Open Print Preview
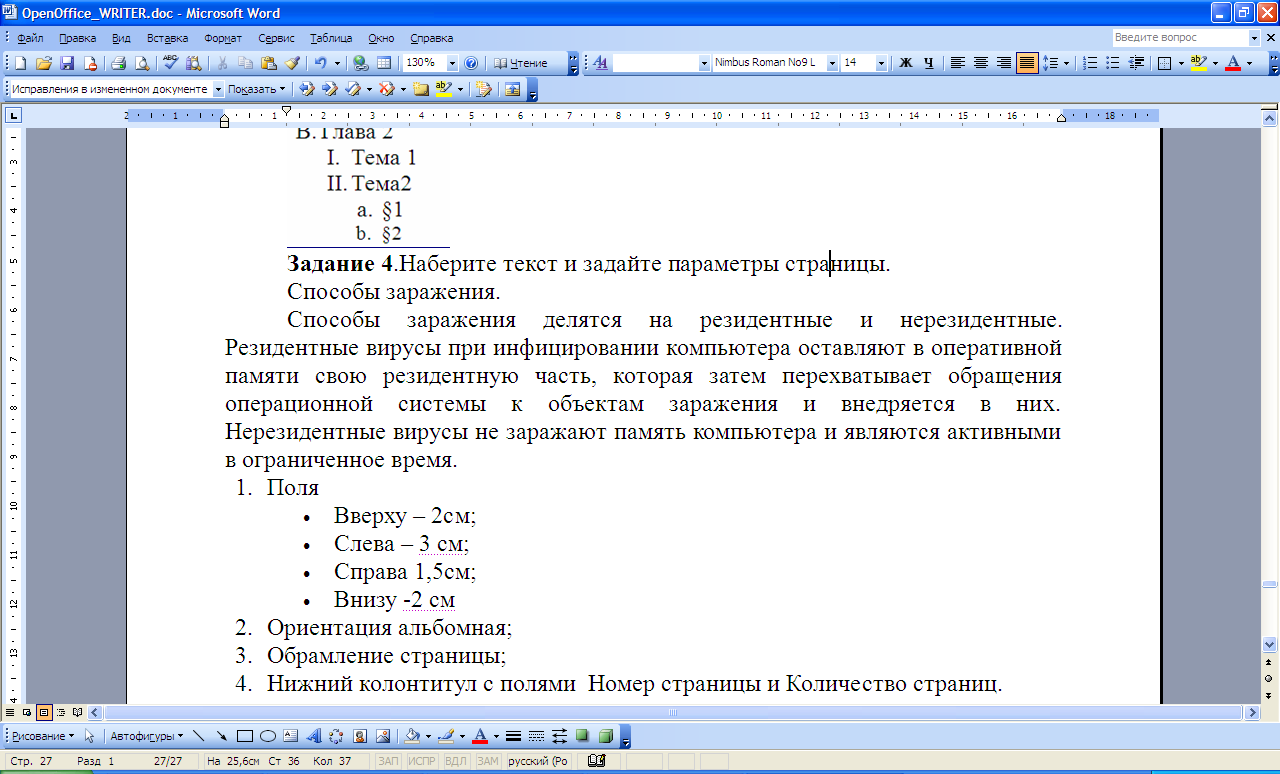Screen dimensions: 1280x774 click(141, 63)
